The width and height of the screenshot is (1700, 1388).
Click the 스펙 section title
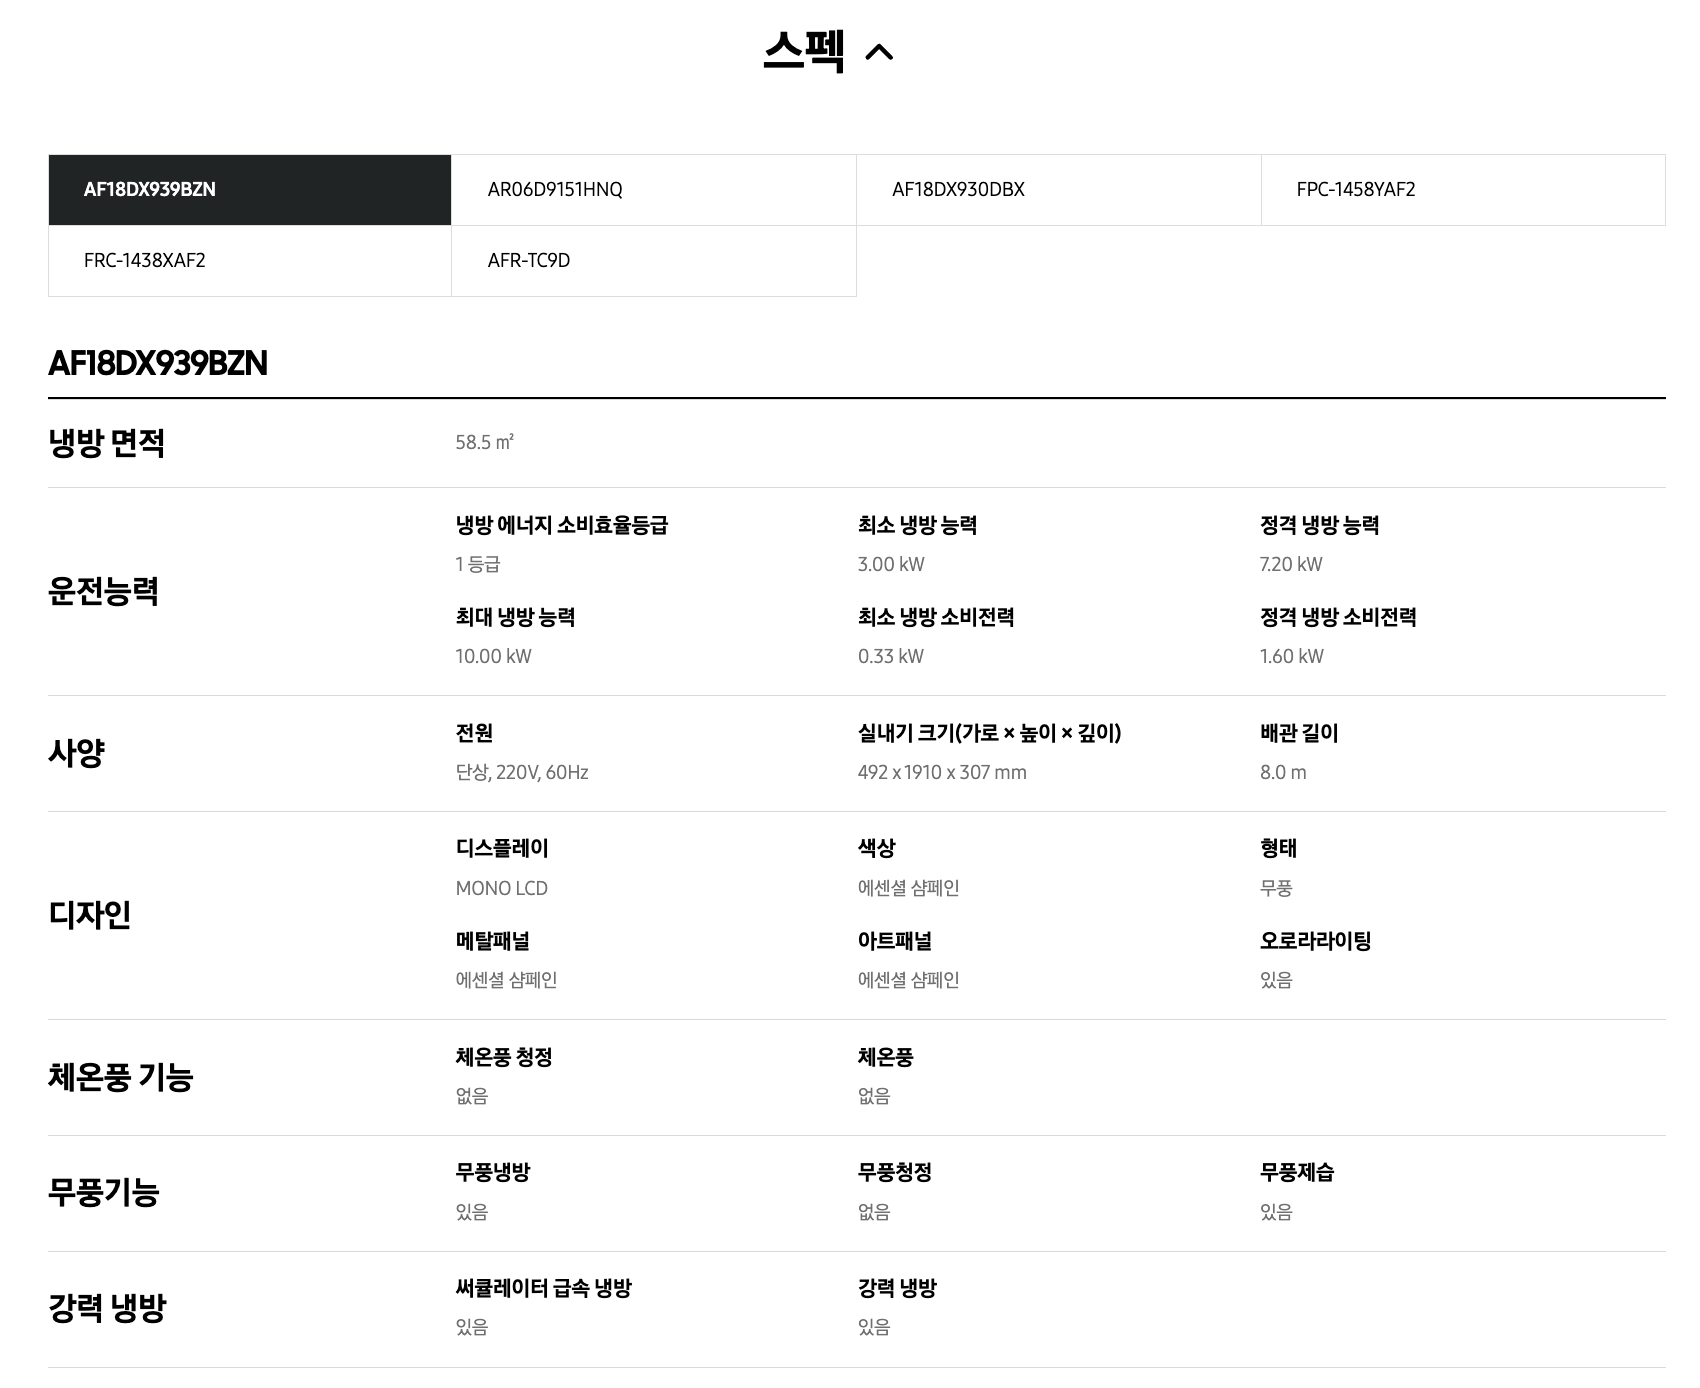tap(803, 50)
